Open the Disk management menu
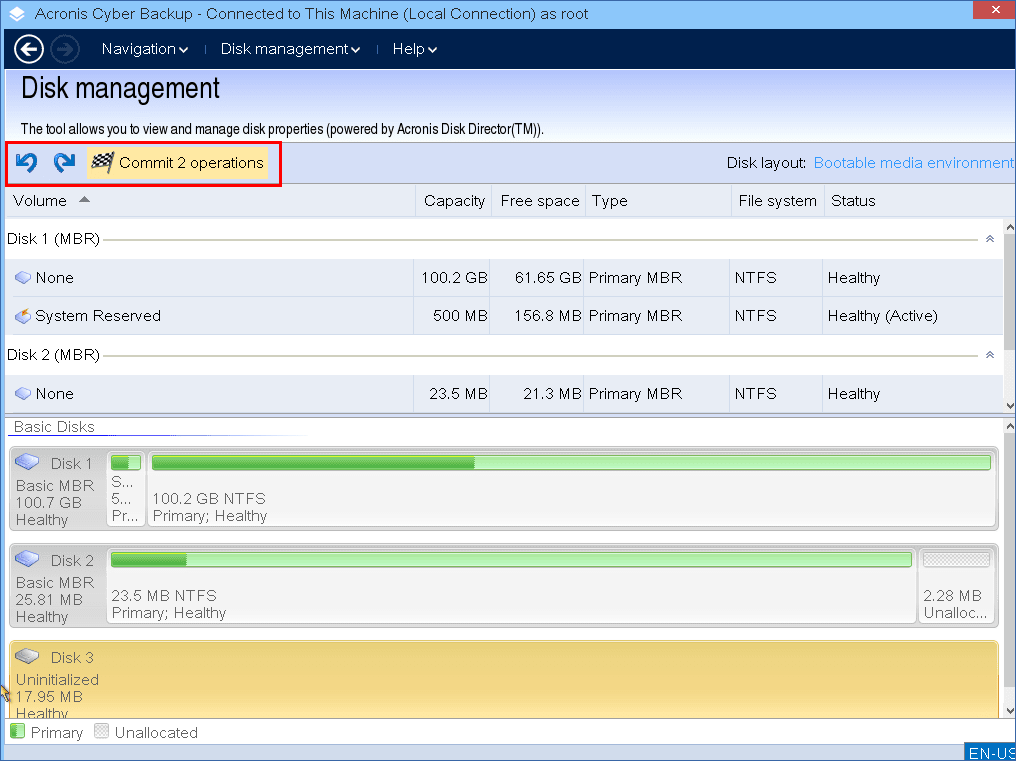This screenshot has height=761, width=1016. click(288, 48)
